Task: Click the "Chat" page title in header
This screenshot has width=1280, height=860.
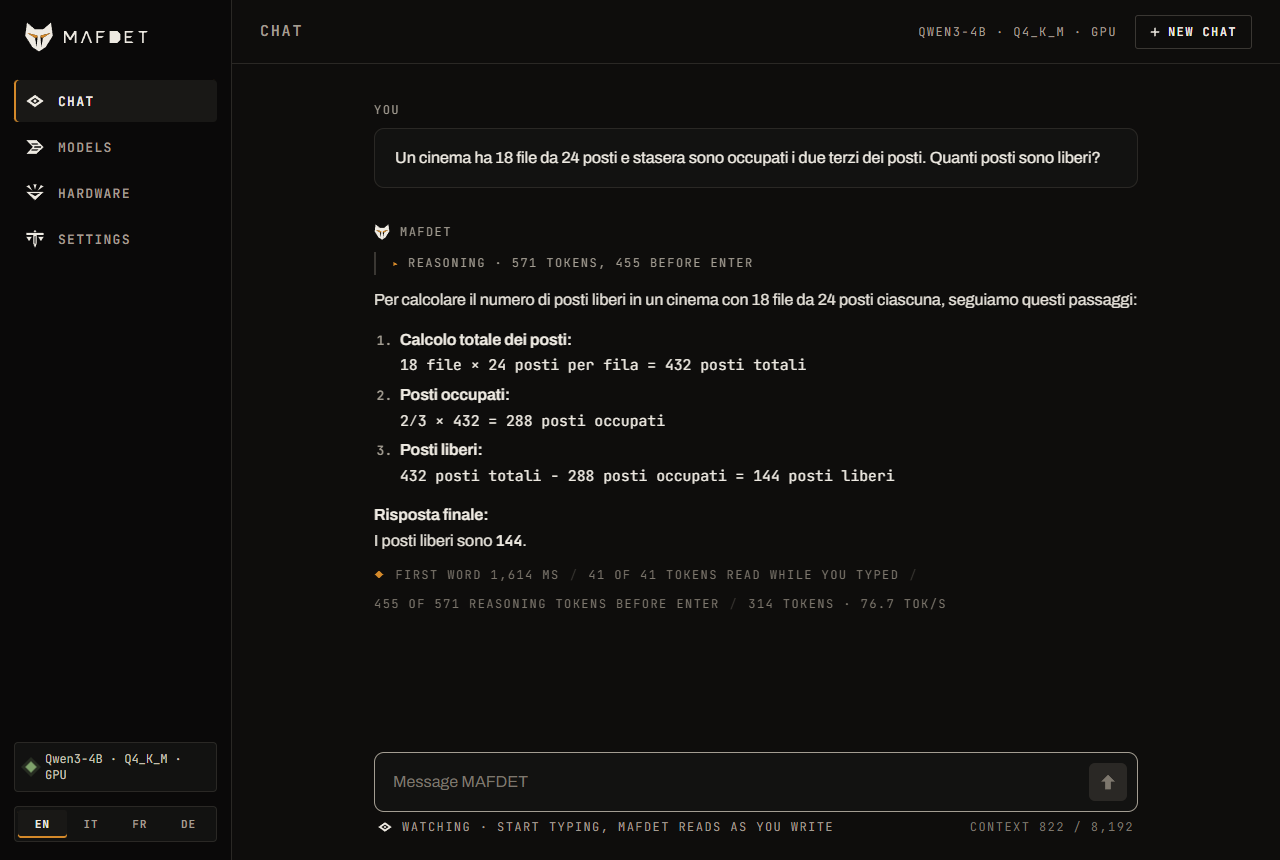Action: tap(281, 31)
